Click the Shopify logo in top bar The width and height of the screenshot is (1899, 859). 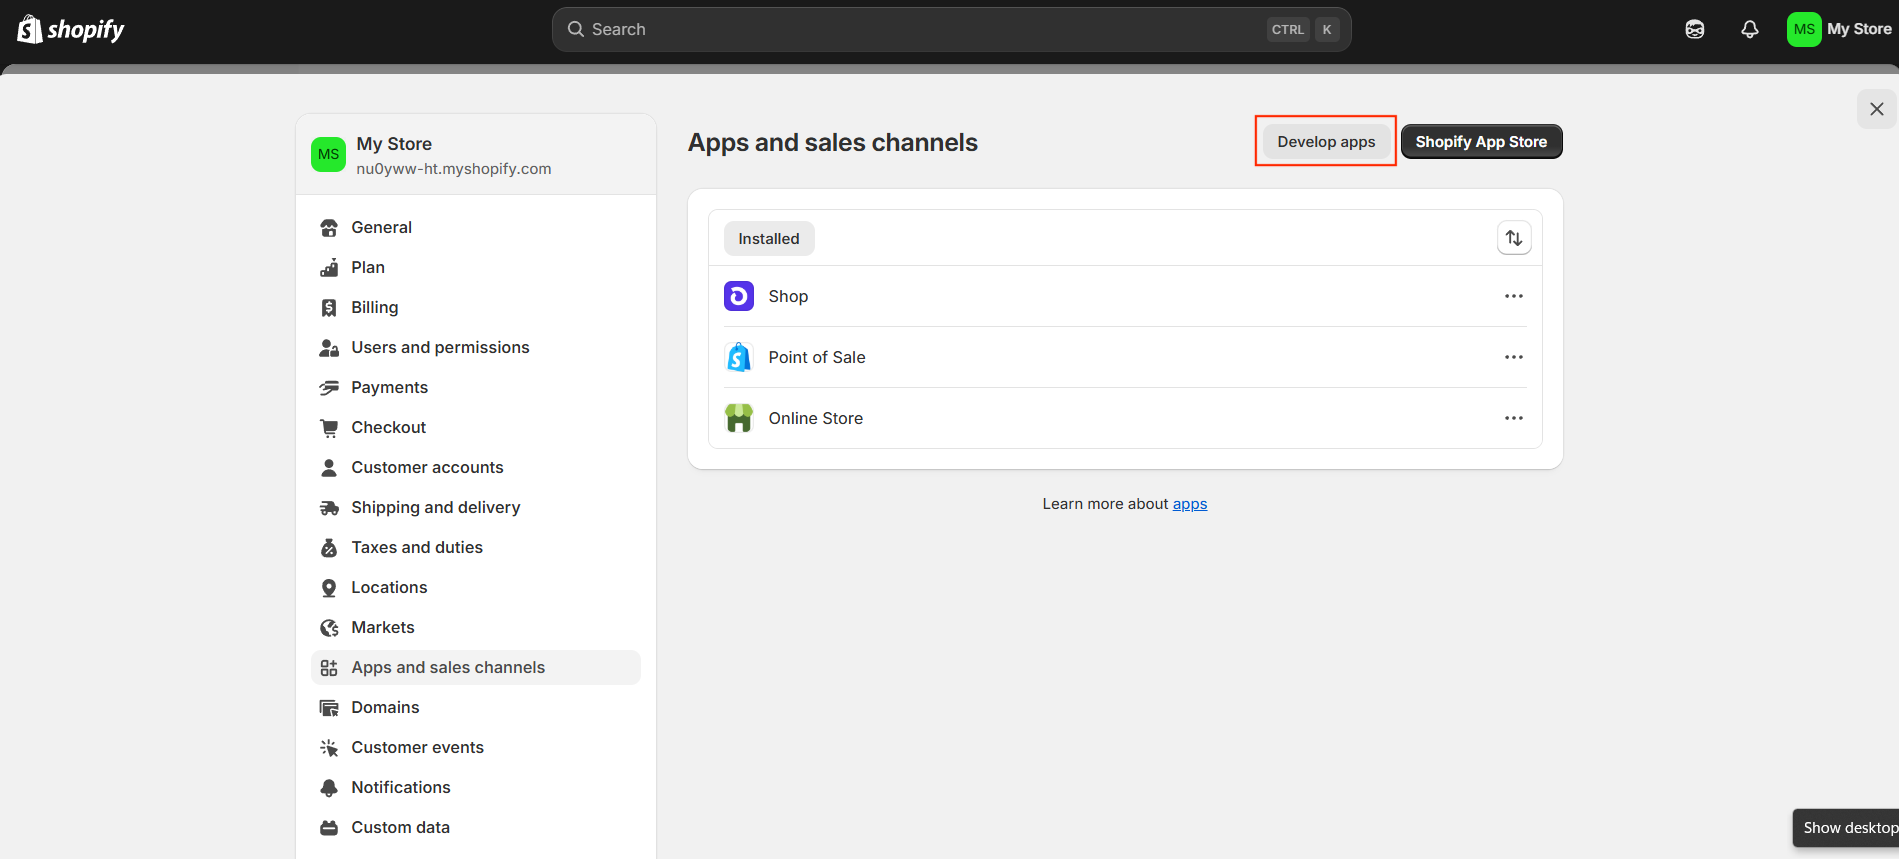tap(71, 30)
